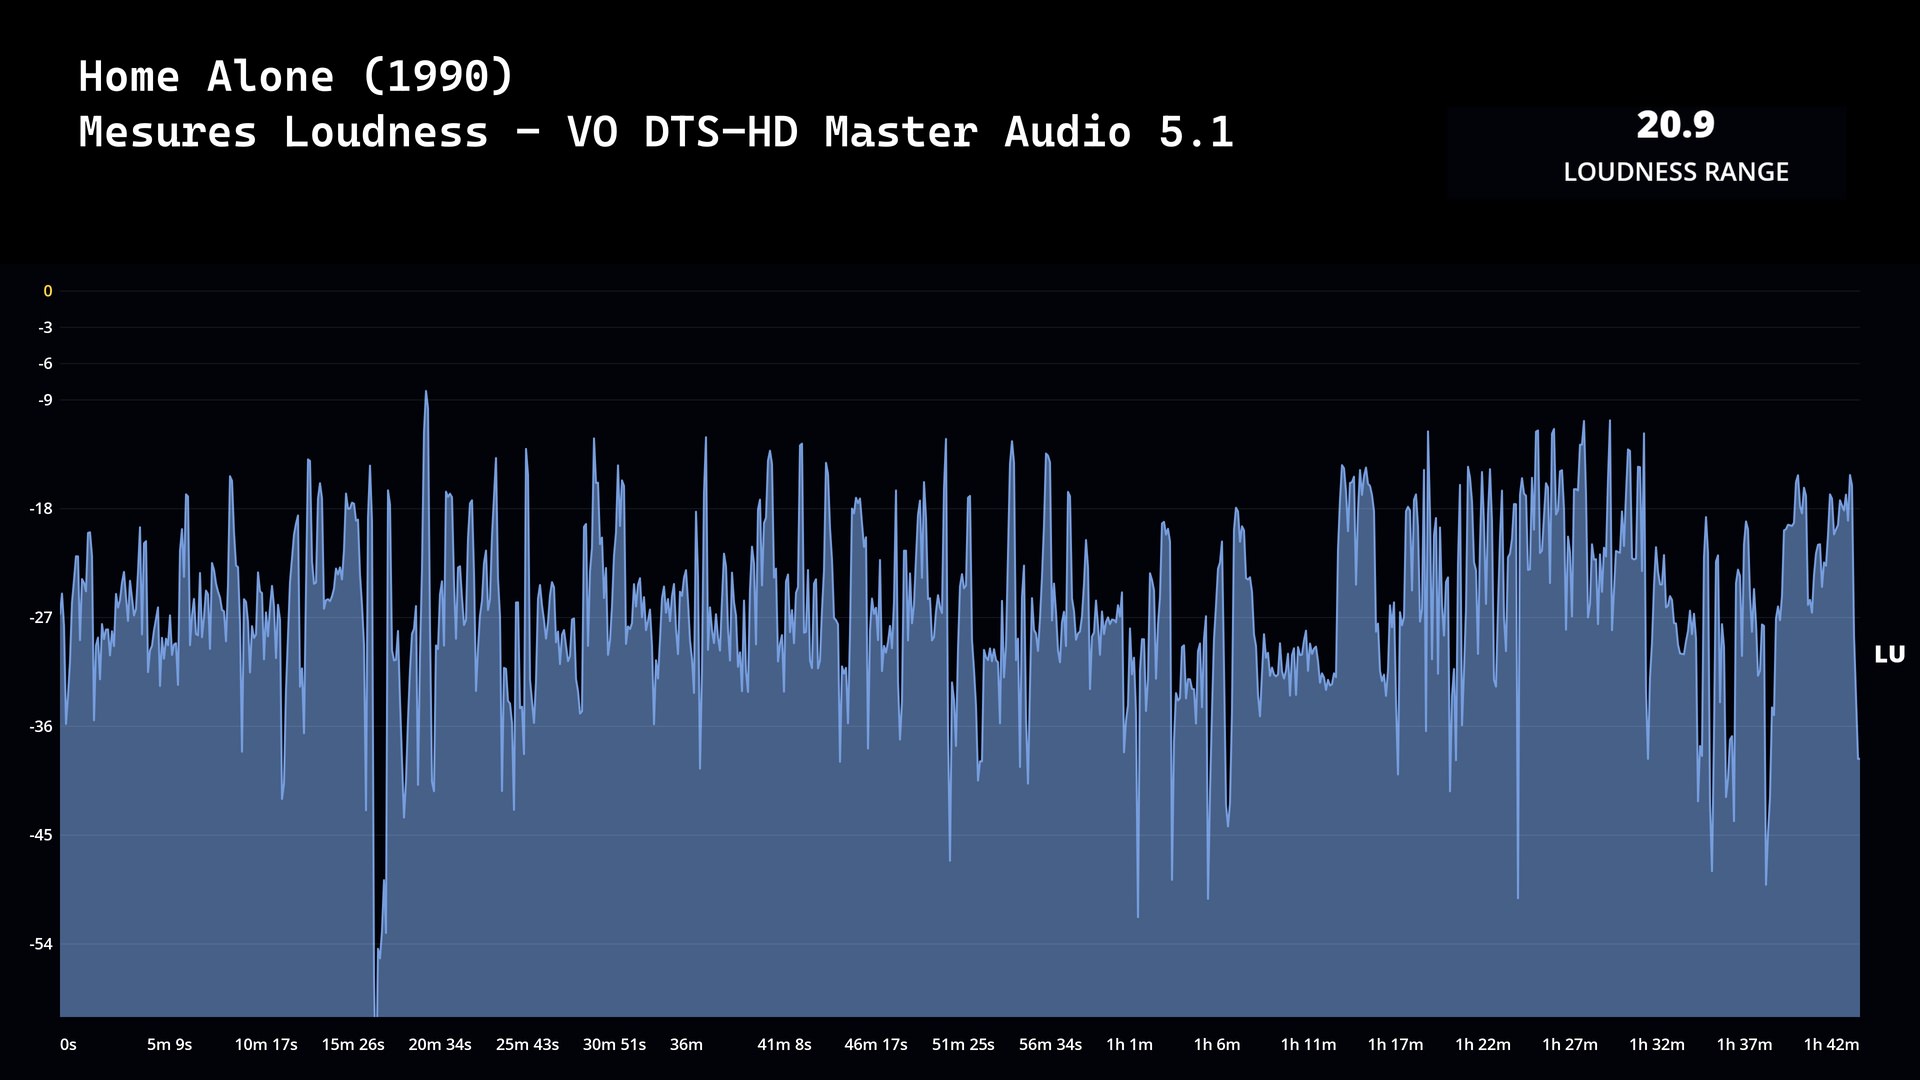Viewport: 1920px width, 1080px height.
Task: Click the '56m 34s' time axis label
Action: [x=1050, y=1045]
